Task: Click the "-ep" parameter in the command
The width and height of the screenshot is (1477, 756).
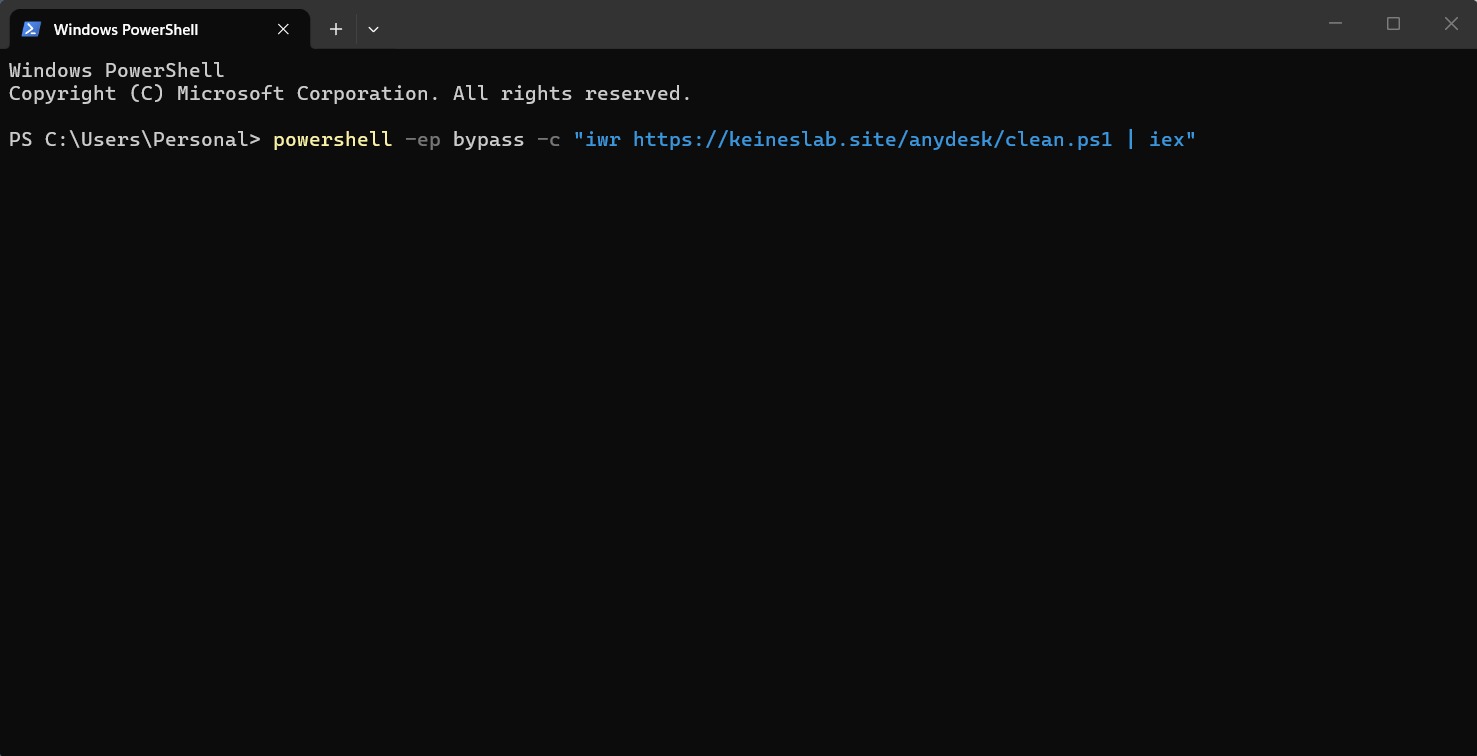Action: pos(422,139)
